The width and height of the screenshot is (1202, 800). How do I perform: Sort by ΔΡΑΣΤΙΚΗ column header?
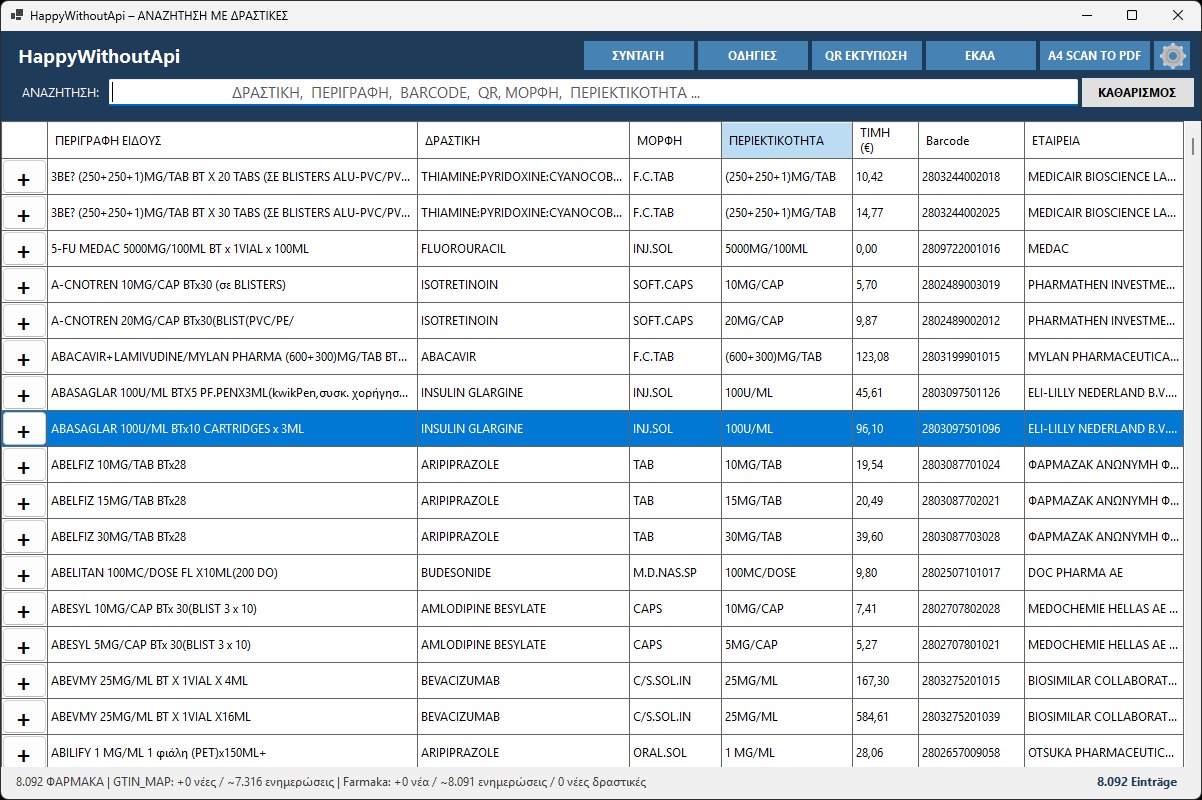point(523,140)
